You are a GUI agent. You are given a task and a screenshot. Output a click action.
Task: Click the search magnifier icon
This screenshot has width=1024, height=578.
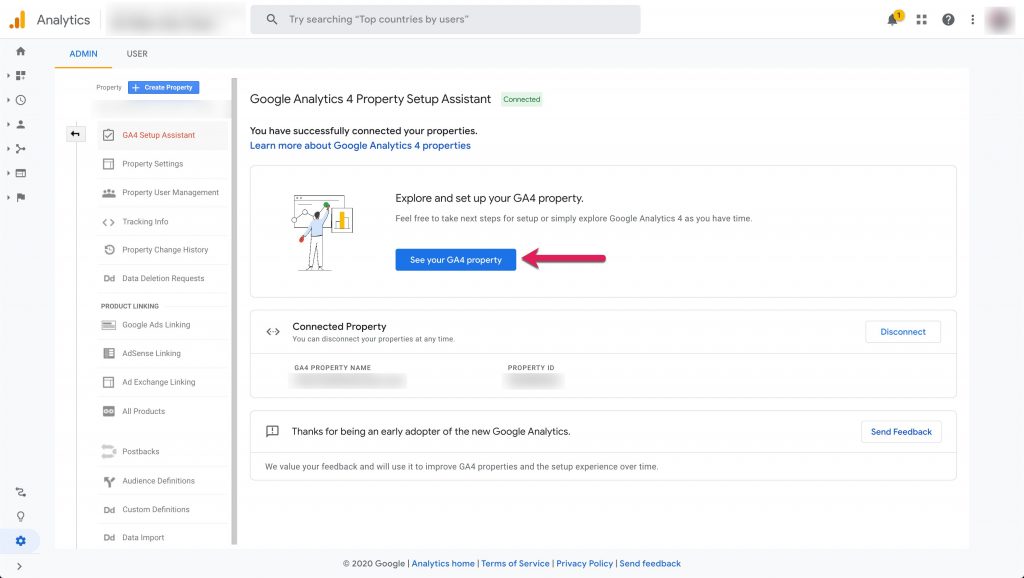[272, 20]
